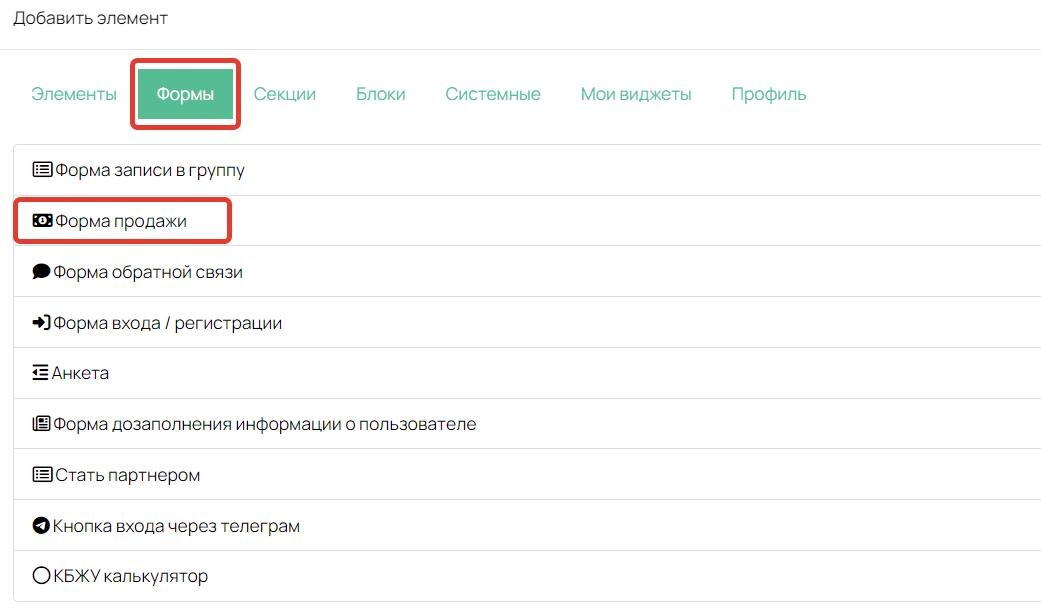Screen dimensions: 1041x615
Task: Open the Профиль tab
Action: coord(769,94)
